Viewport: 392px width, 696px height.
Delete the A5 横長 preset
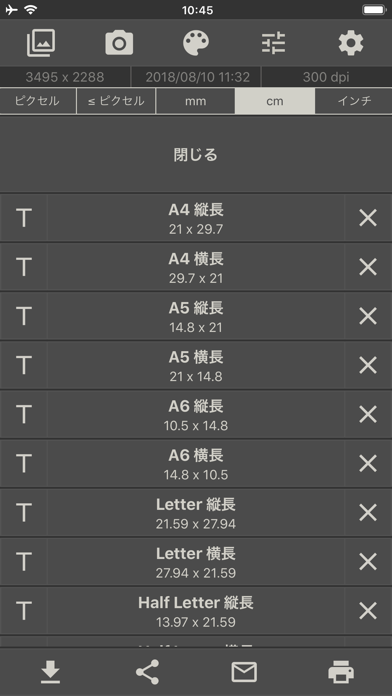368,365
